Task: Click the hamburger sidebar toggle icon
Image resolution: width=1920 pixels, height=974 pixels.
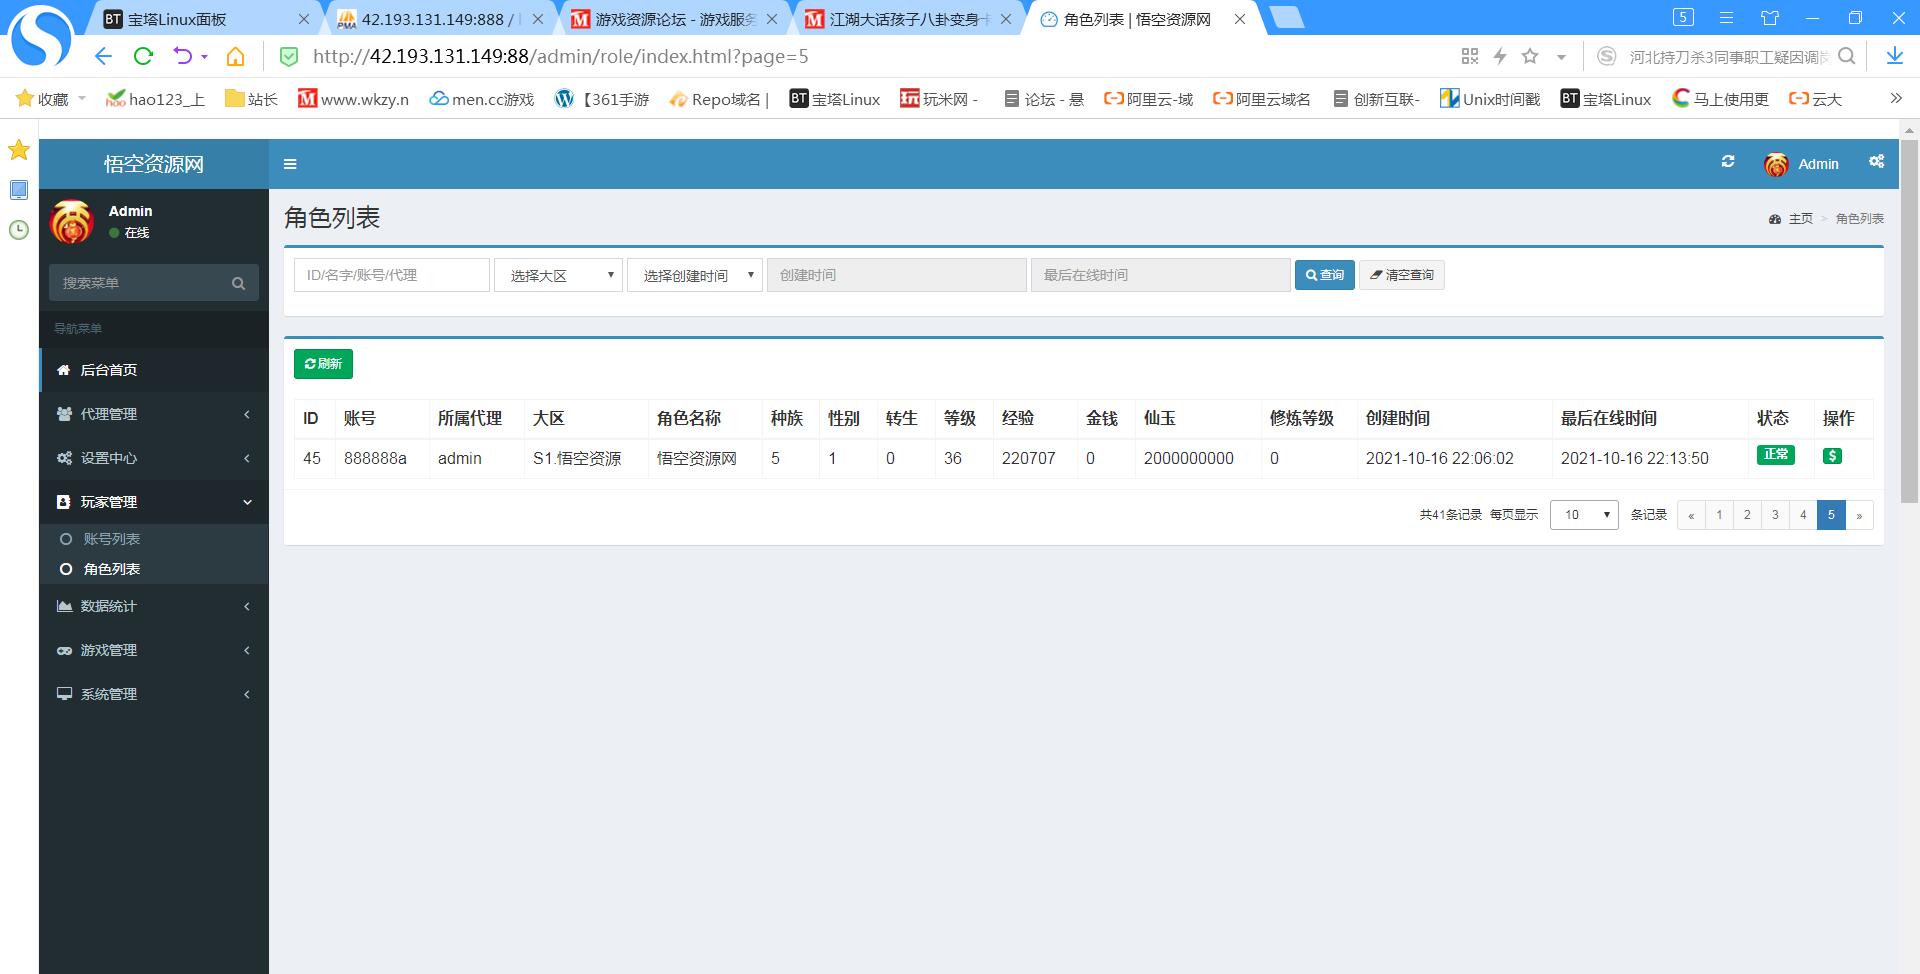Action: [290, 164]
